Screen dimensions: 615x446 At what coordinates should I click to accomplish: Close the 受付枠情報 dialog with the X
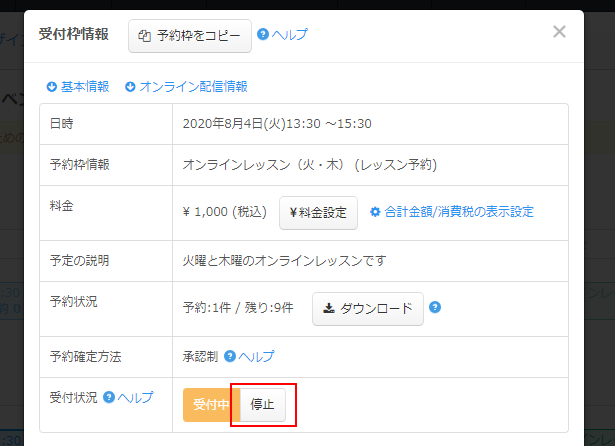(559, 32)
